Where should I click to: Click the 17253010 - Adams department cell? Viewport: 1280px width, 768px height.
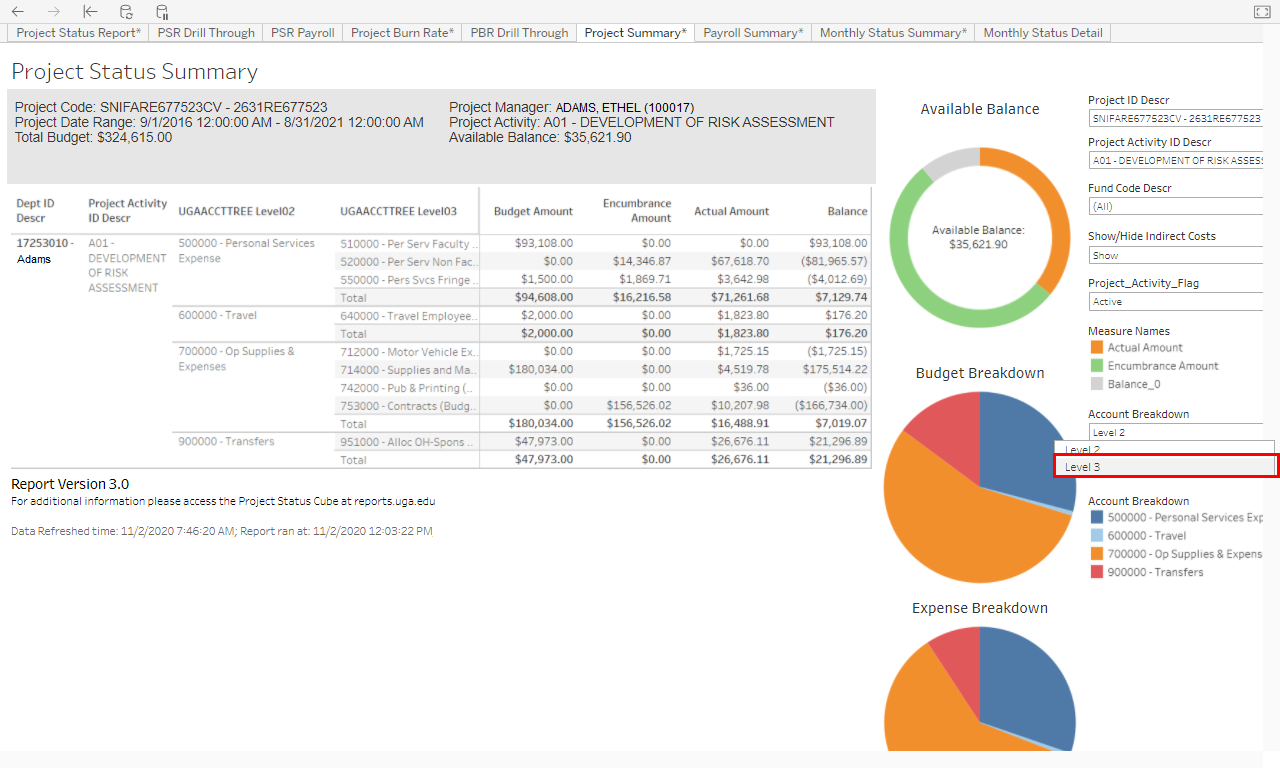click(x=45, y=250)
